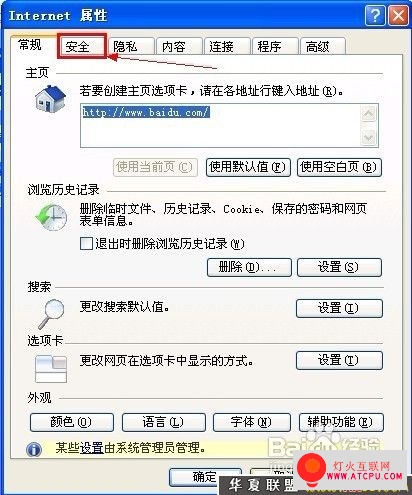Click the tabs window layout icon
Image resolution: width=412 pixels, height=495 pixels.
51,369
